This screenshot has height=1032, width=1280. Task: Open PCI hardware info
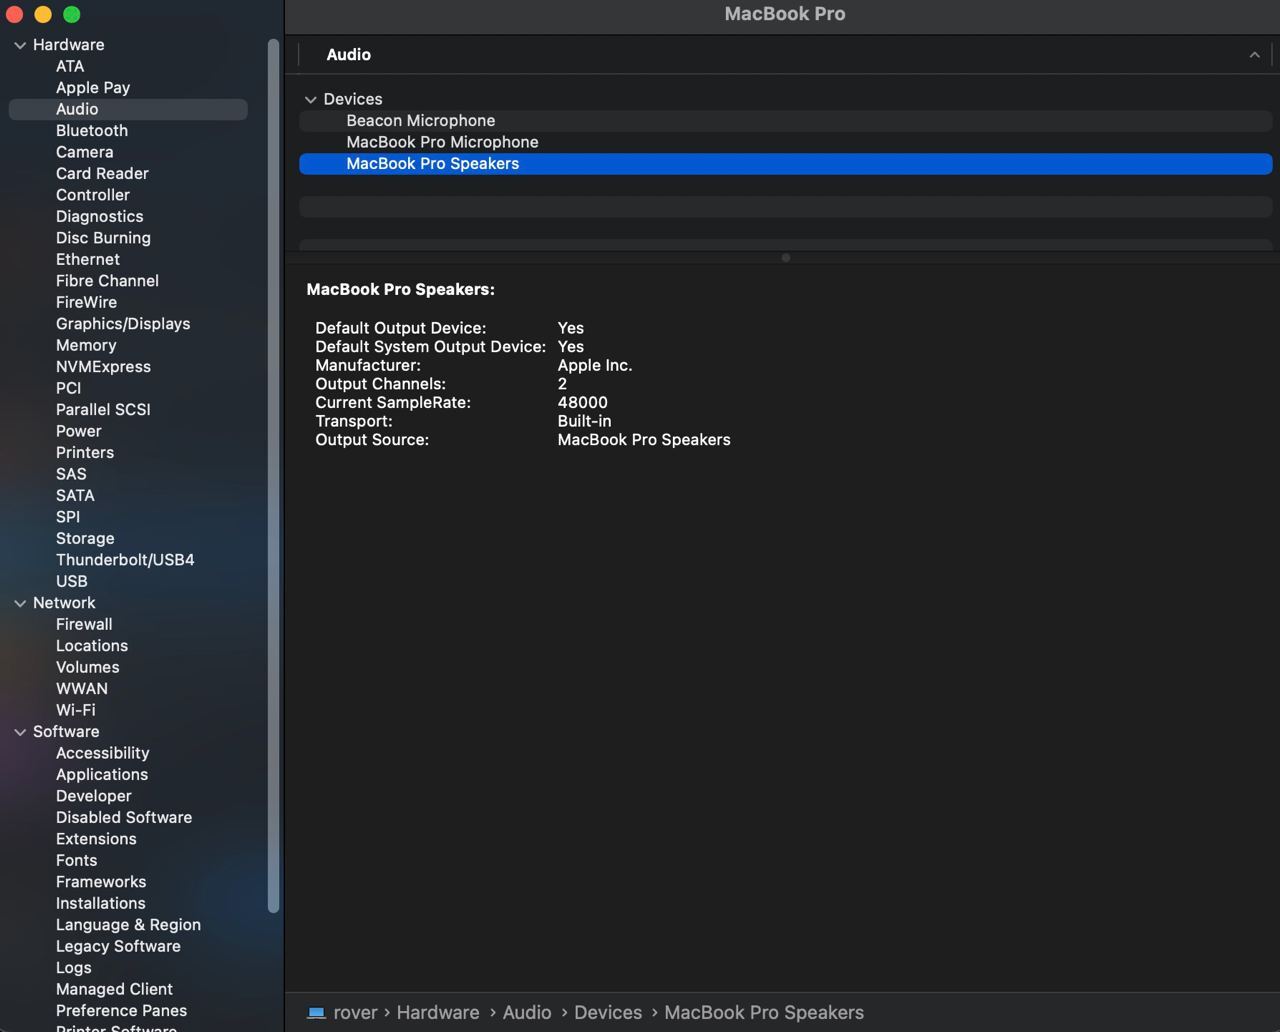pyautogui.click(x=68, y=389)
